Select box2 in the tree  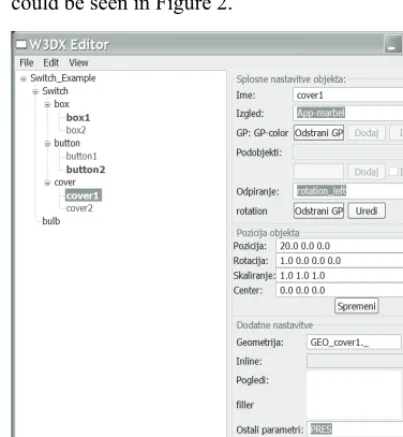[x=76, y=130]
